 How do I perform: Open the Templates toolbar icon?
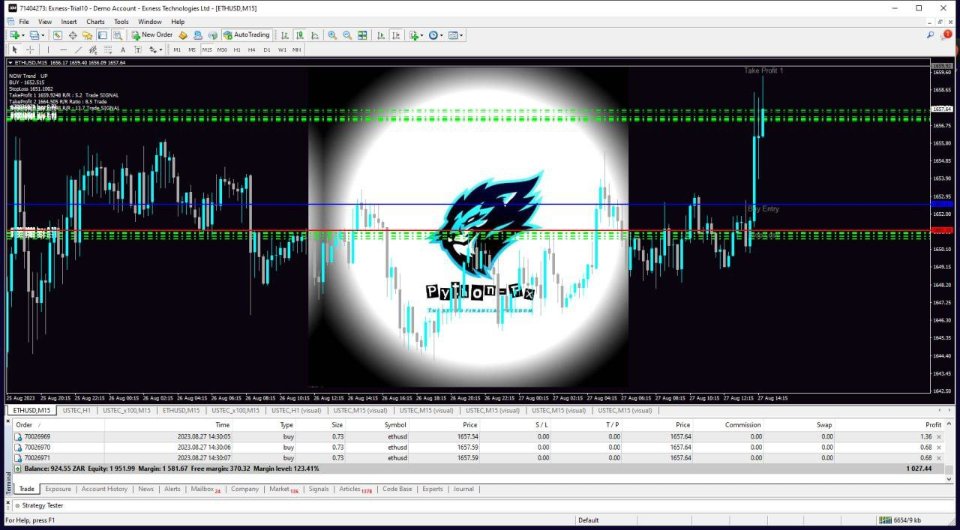click(x=453, y=35)
